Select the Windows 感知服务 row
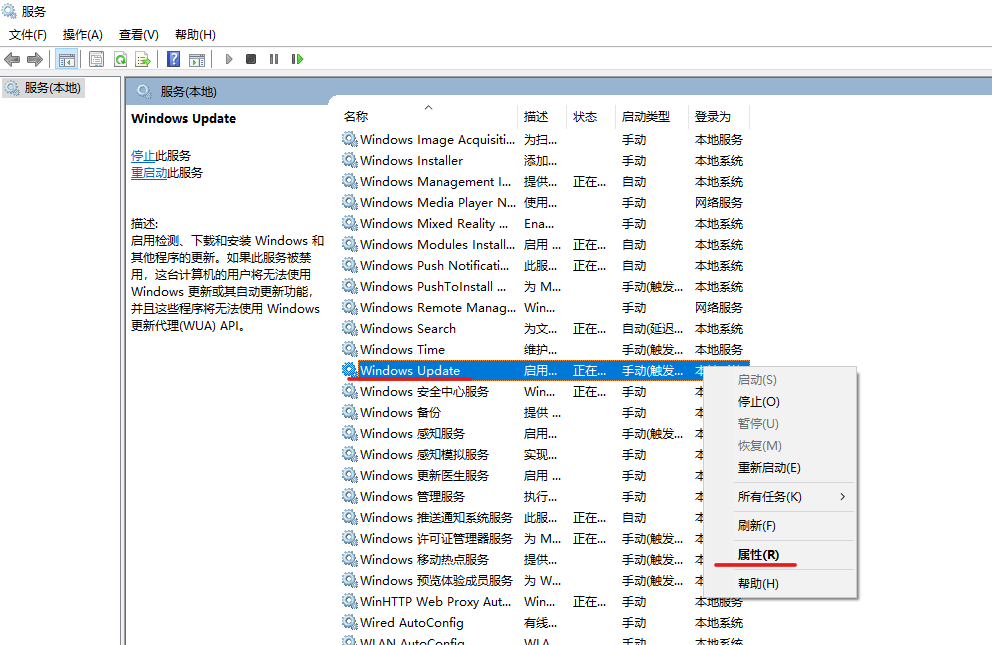Viewport: 992px width, 645px height. coord(522,433)
